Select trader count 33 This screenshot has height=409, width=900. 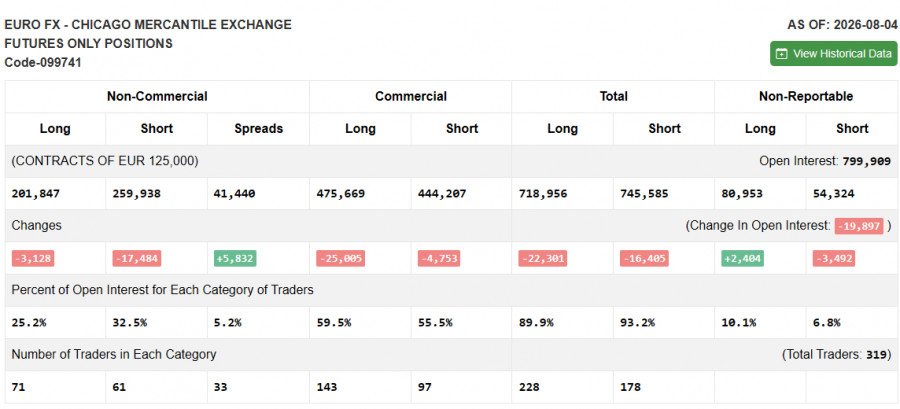220,387
